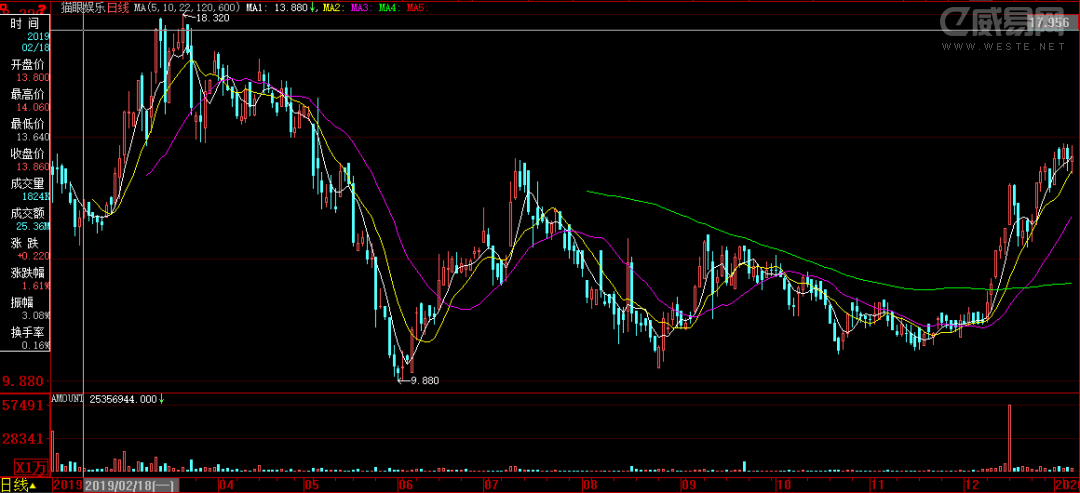The width and height of the screenshot is (1080, 493).
Task: Click the green arrow beside the AMOUNT value
Action: click(x=162, y=399)
